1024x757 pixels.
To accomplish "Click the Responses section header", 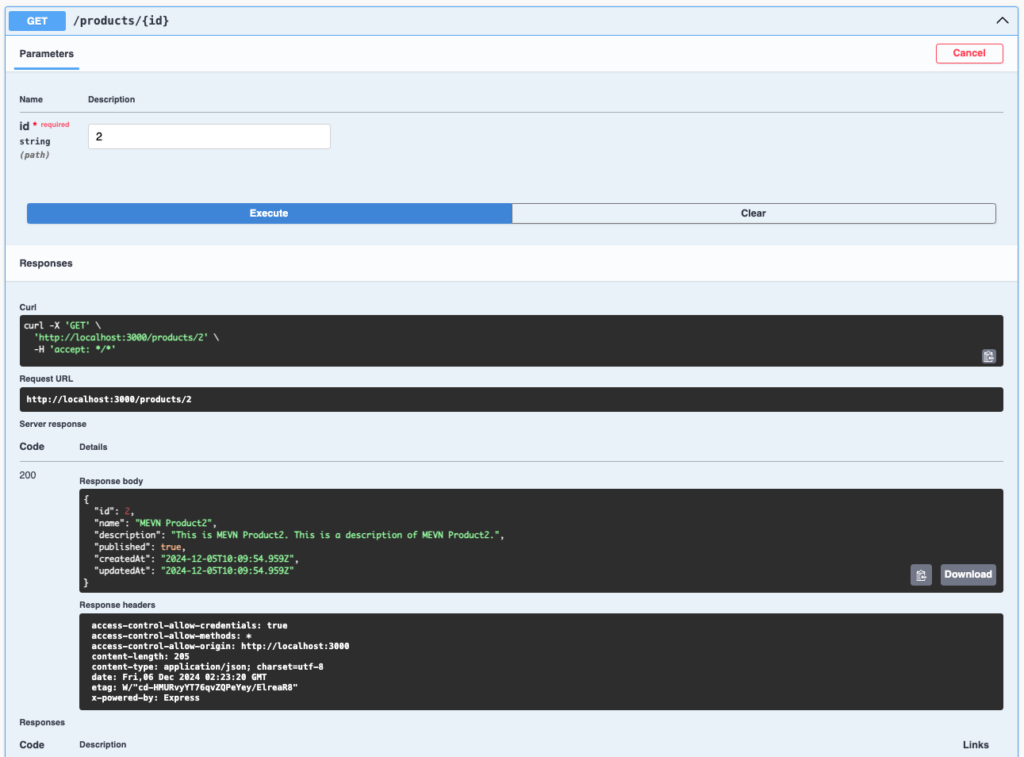I will tap(46, 263).
